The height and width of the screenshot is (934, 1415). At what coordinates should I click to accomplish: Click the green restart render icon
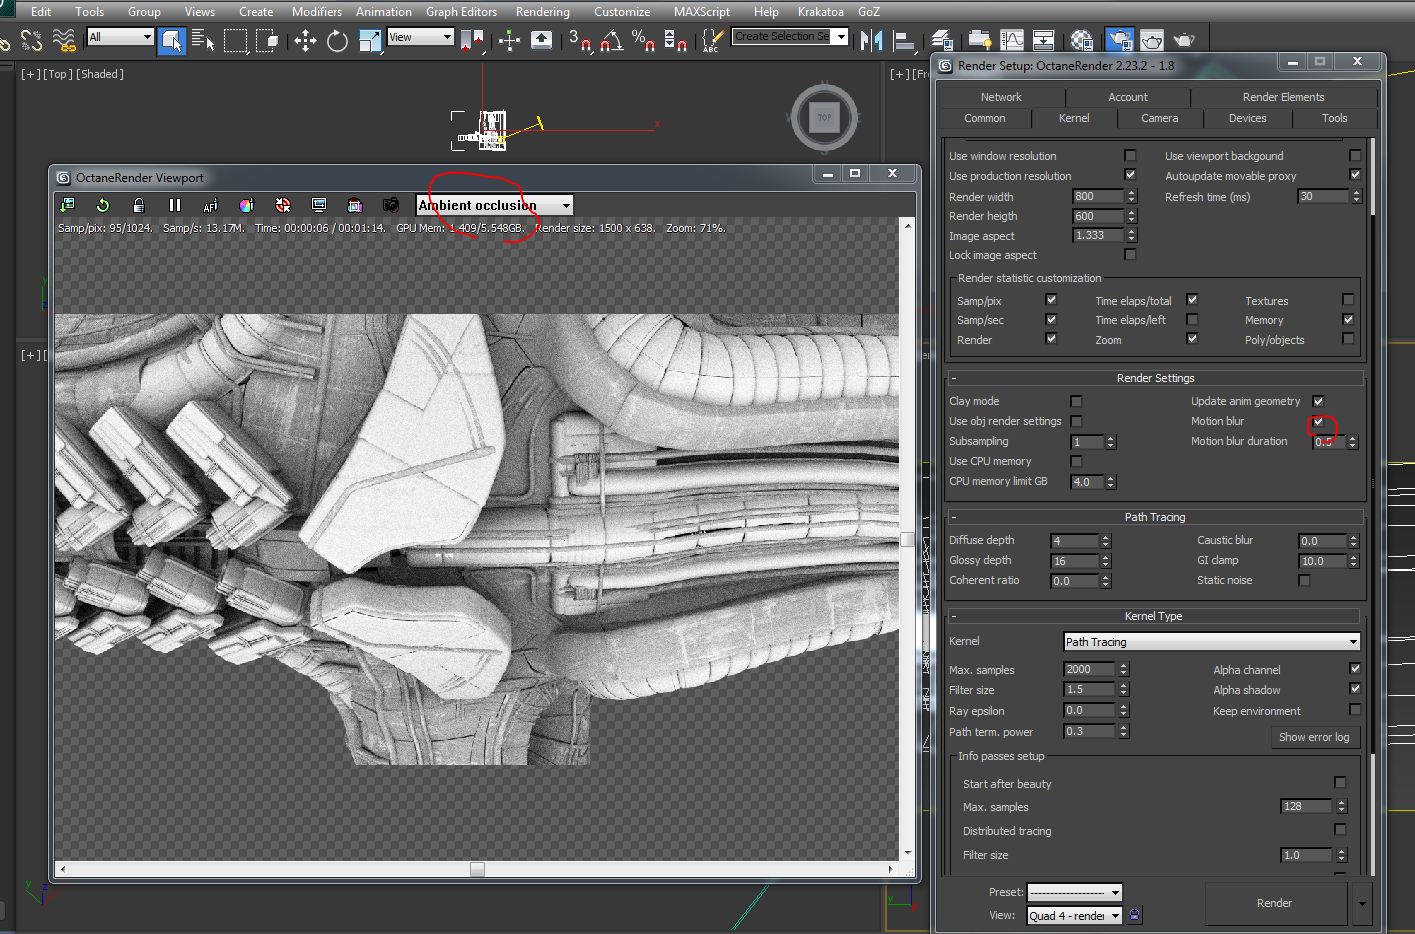point(103,205)
